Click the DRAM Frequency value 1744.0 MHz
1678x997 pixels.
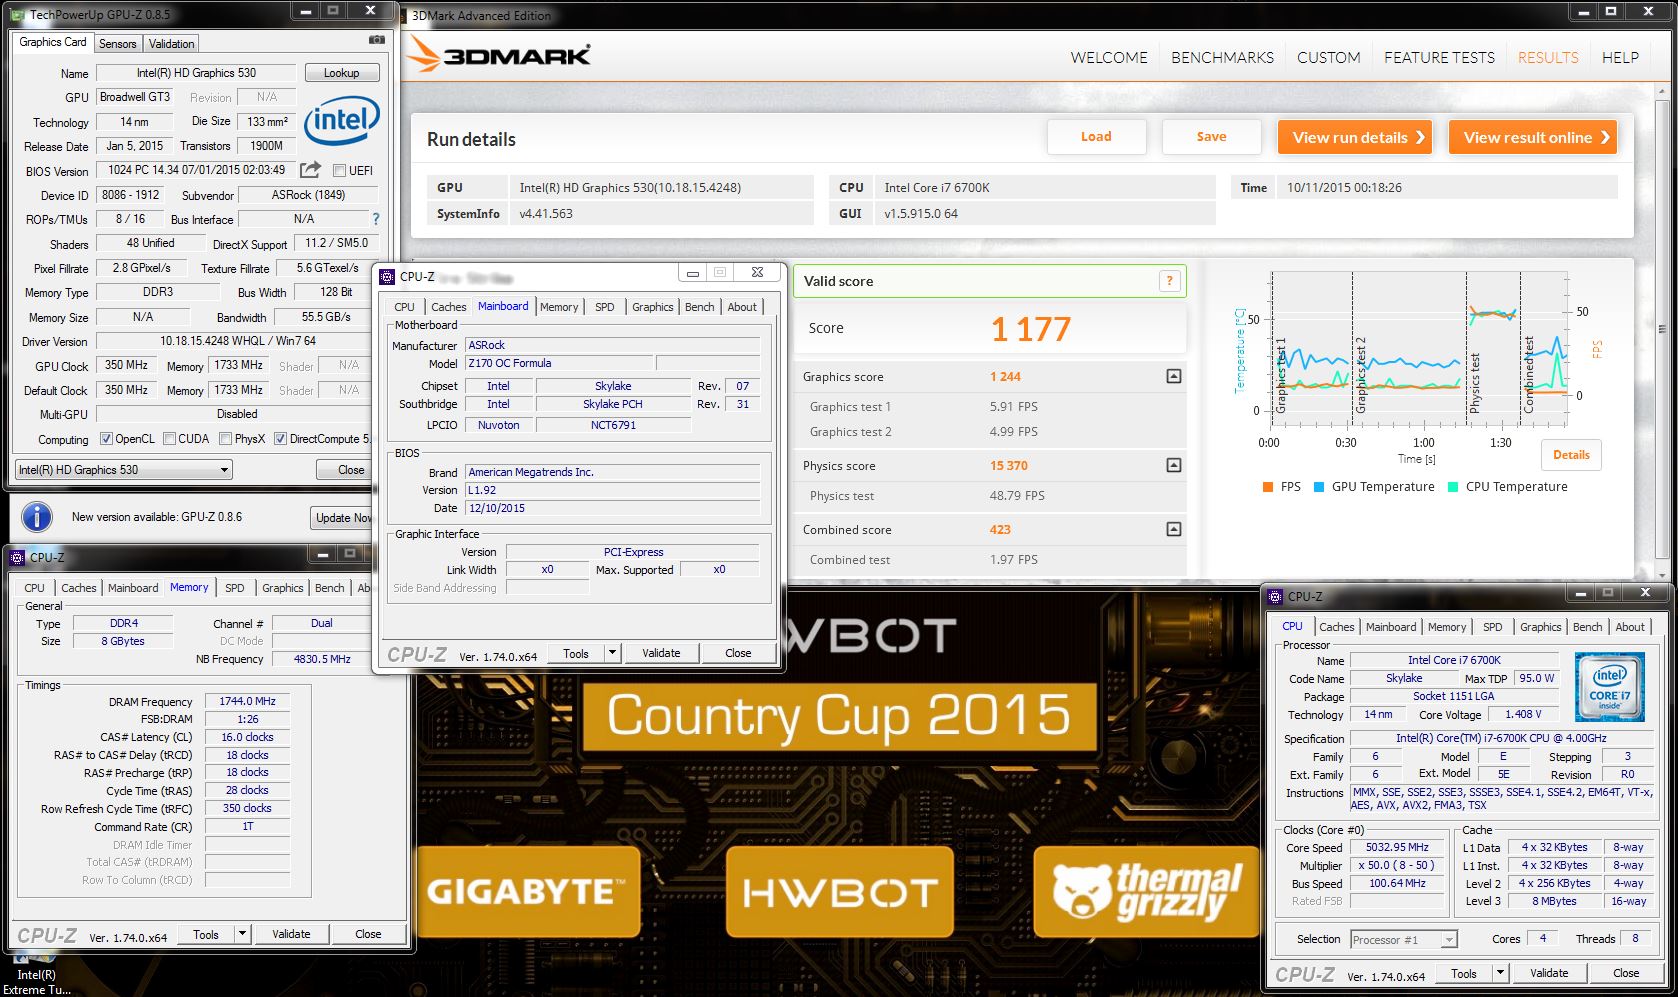247,701
